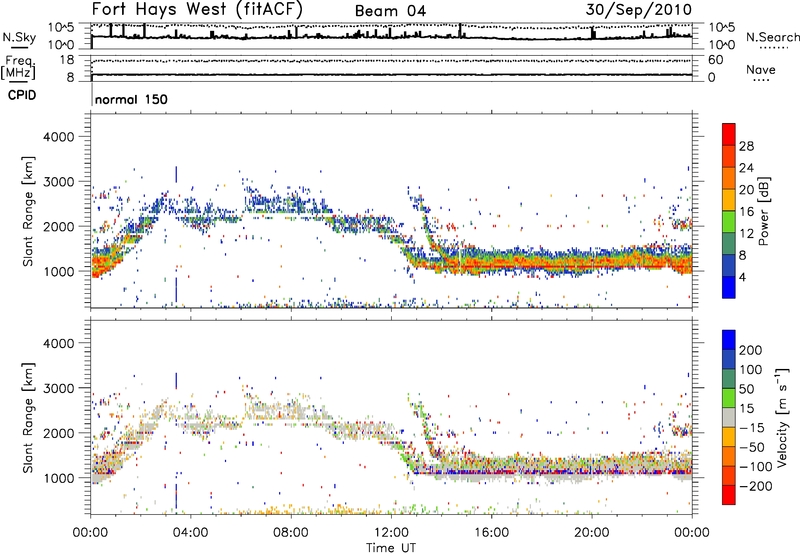This screenshot has width=800, height=554.
Task: Click the '-15' label on Velocity colorbar
Action: tap(751, 427)
